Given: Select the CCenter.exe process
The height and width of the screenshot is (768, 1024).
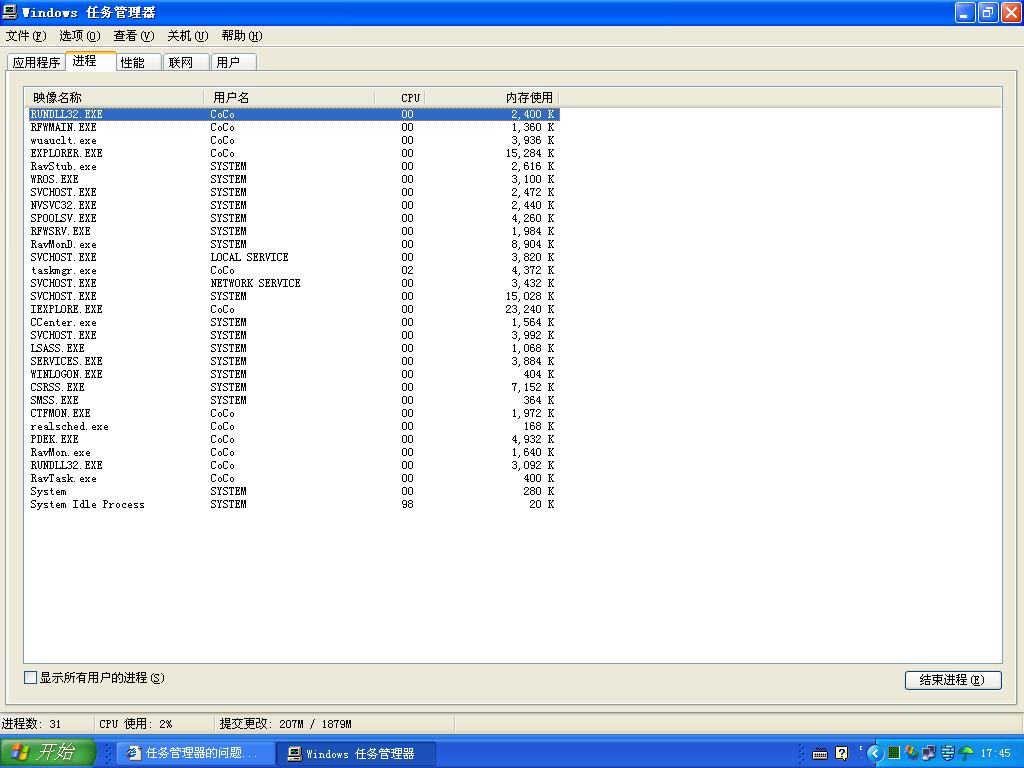Looking at the screenshot, I should pos(293,323).
